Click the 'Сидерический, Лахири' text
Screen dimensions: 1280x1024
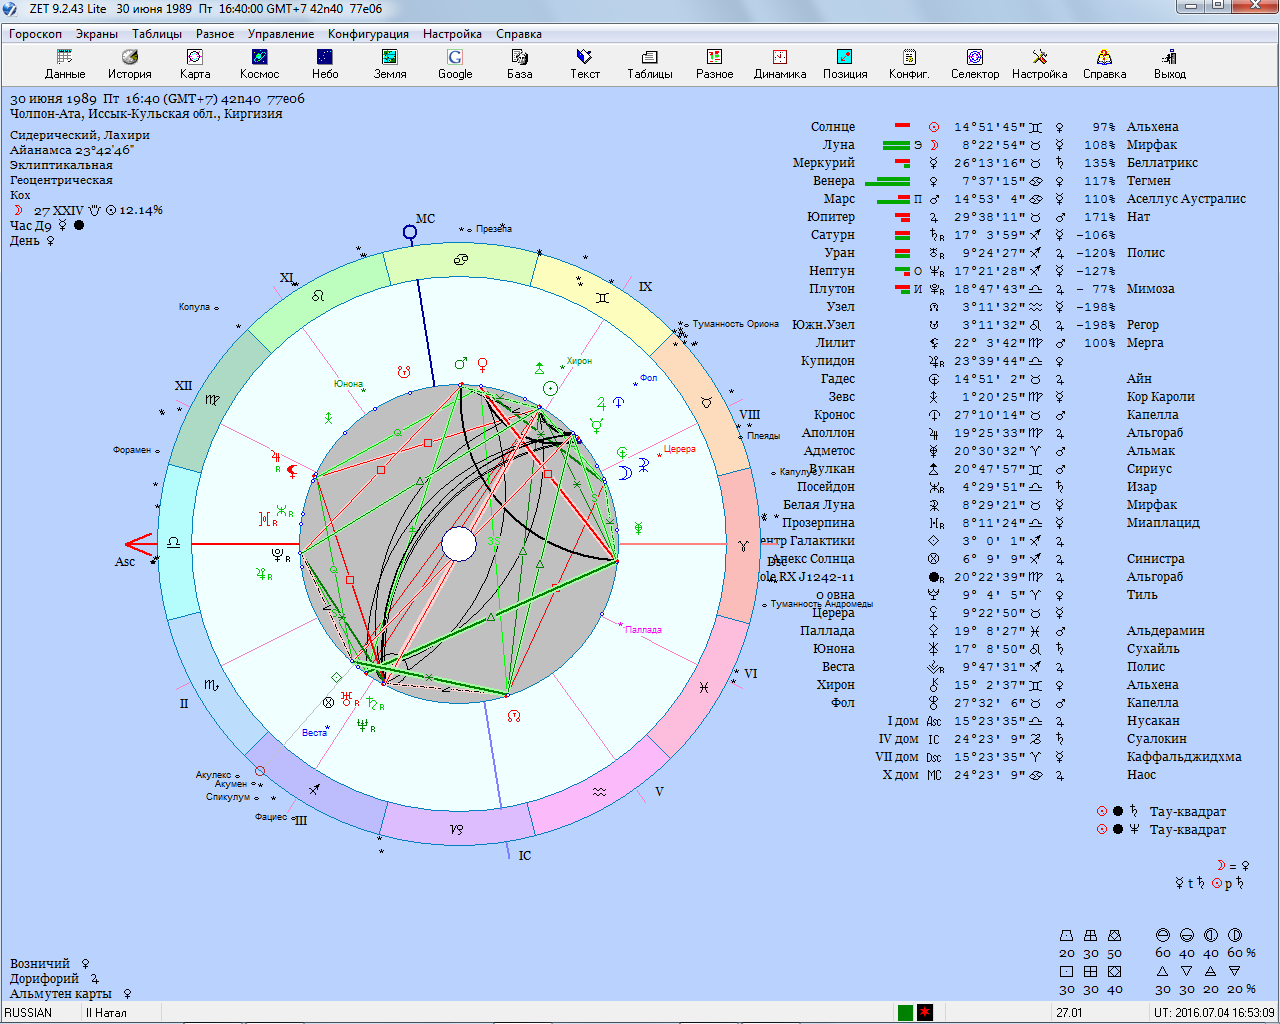click(80, 135)
